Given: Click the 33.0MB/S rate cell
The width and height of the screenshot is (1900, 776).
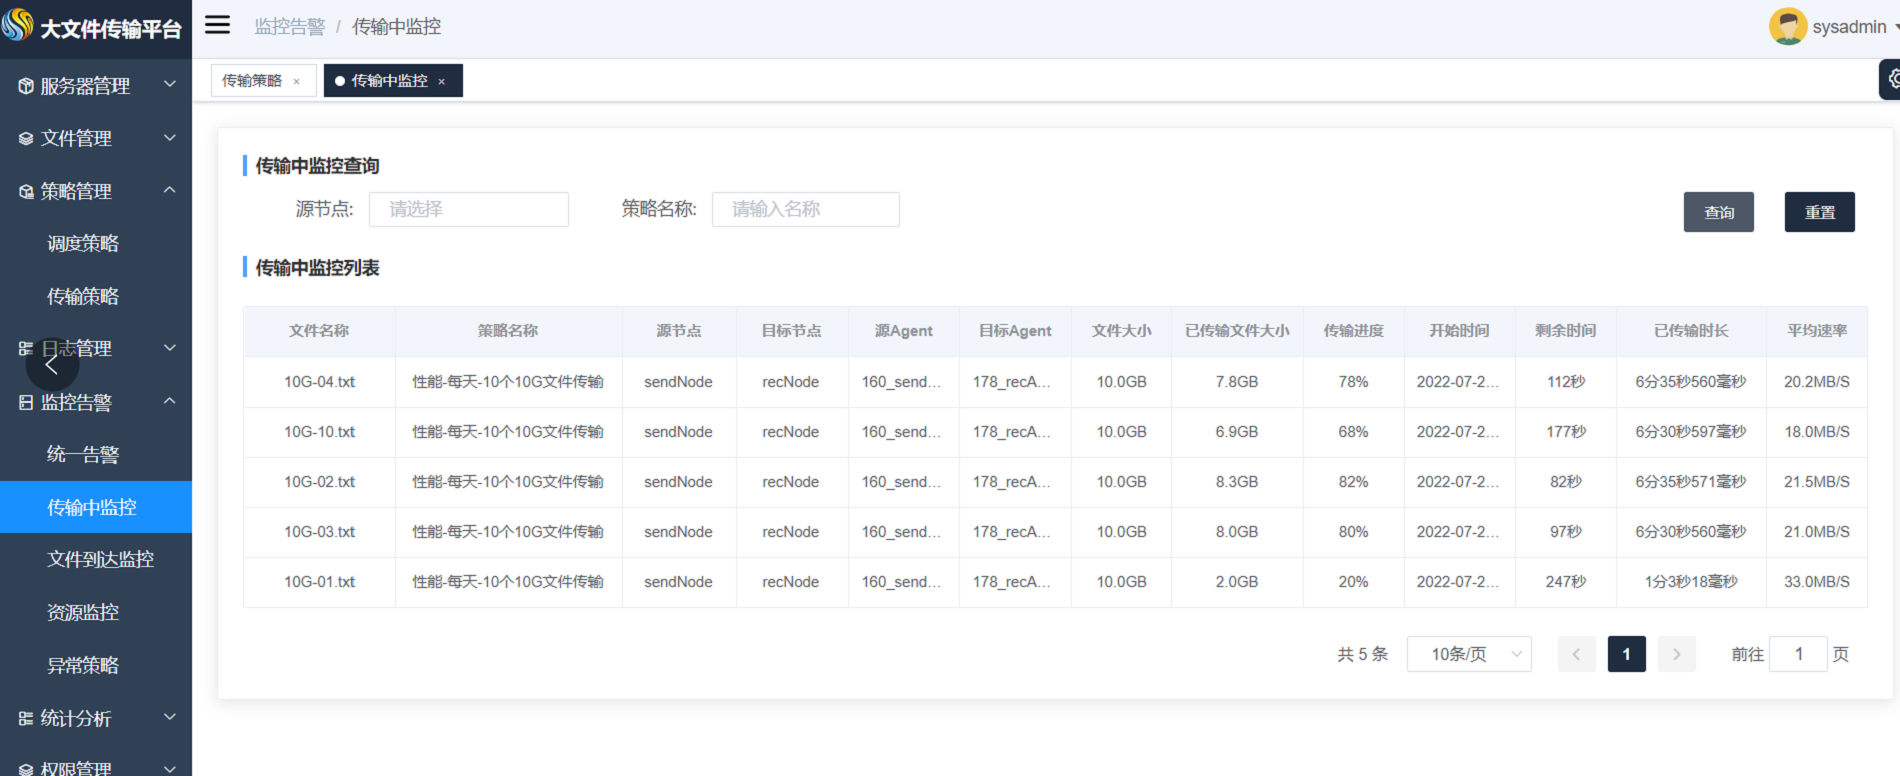Looking at the screenshot, I should point(1817,582).
